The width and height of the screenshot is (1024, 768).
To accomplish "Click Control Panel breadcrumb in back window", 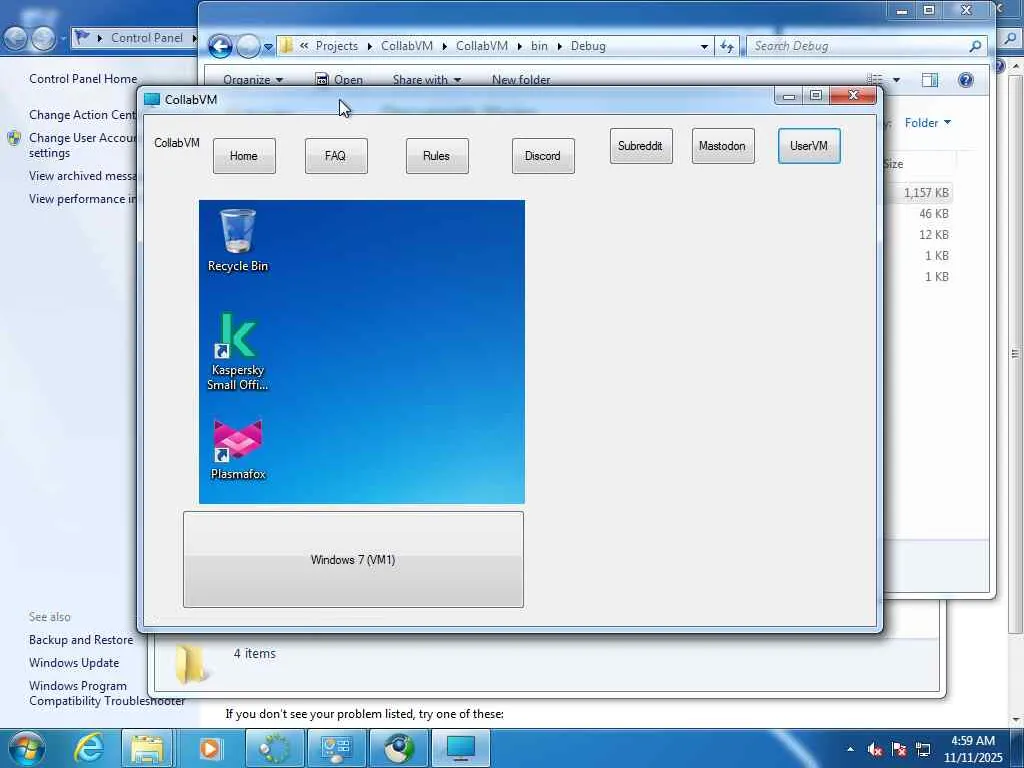I will coord(146,38).
